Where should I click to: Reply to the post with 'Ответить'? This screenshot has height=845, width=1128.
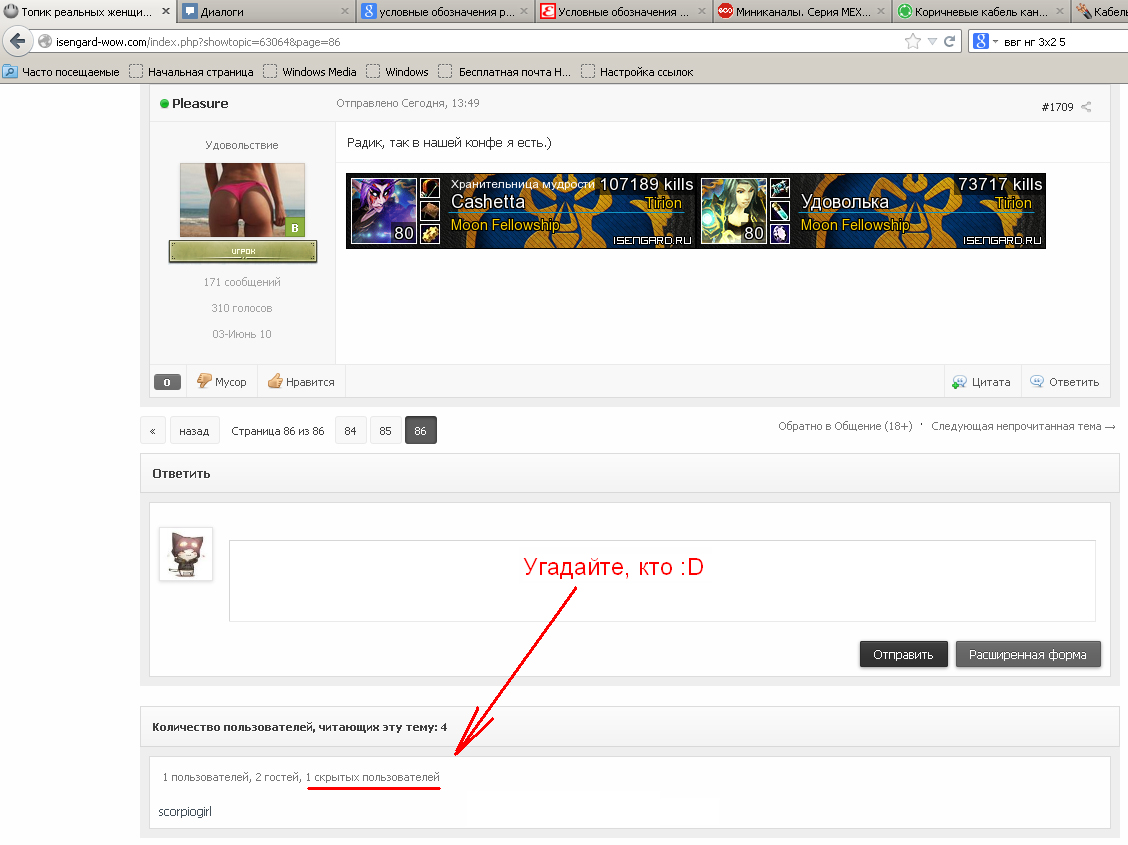point(1064,382)
